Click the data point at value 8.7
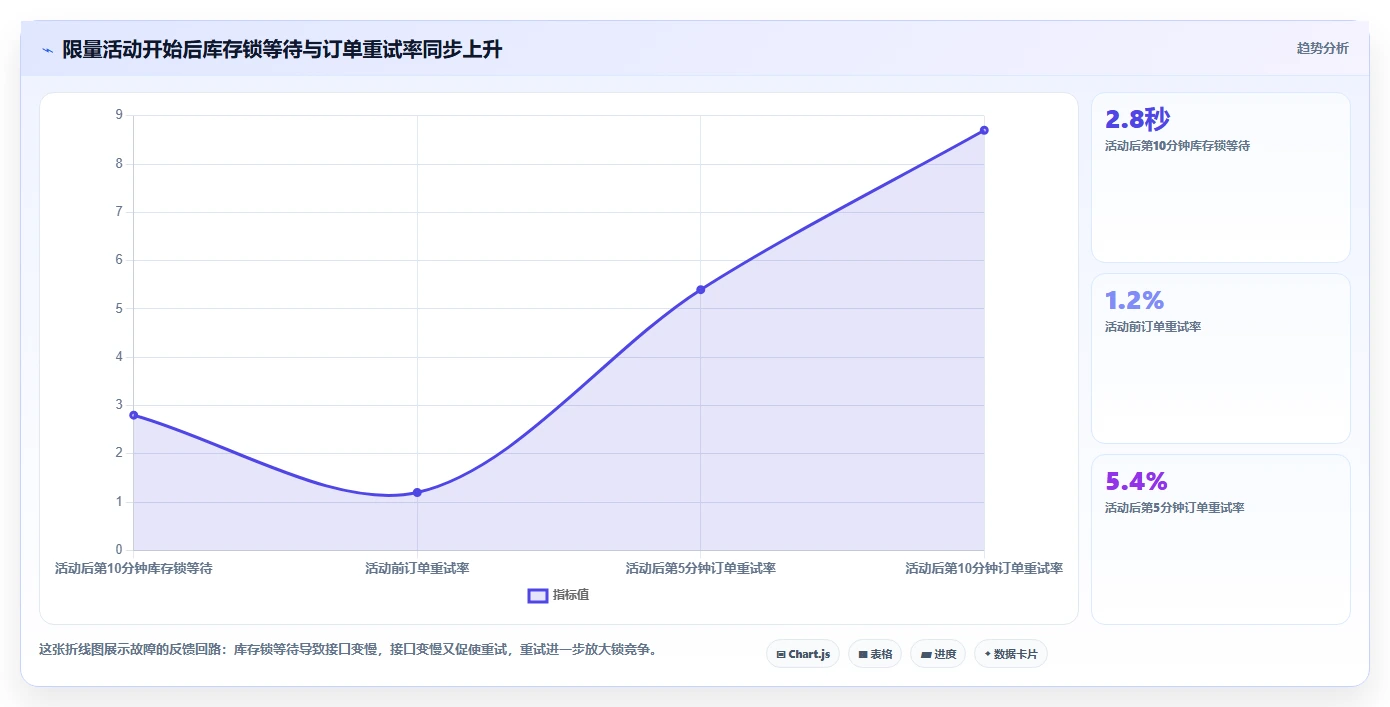This screenshot has width=1390, height=707. click(984, 130)
